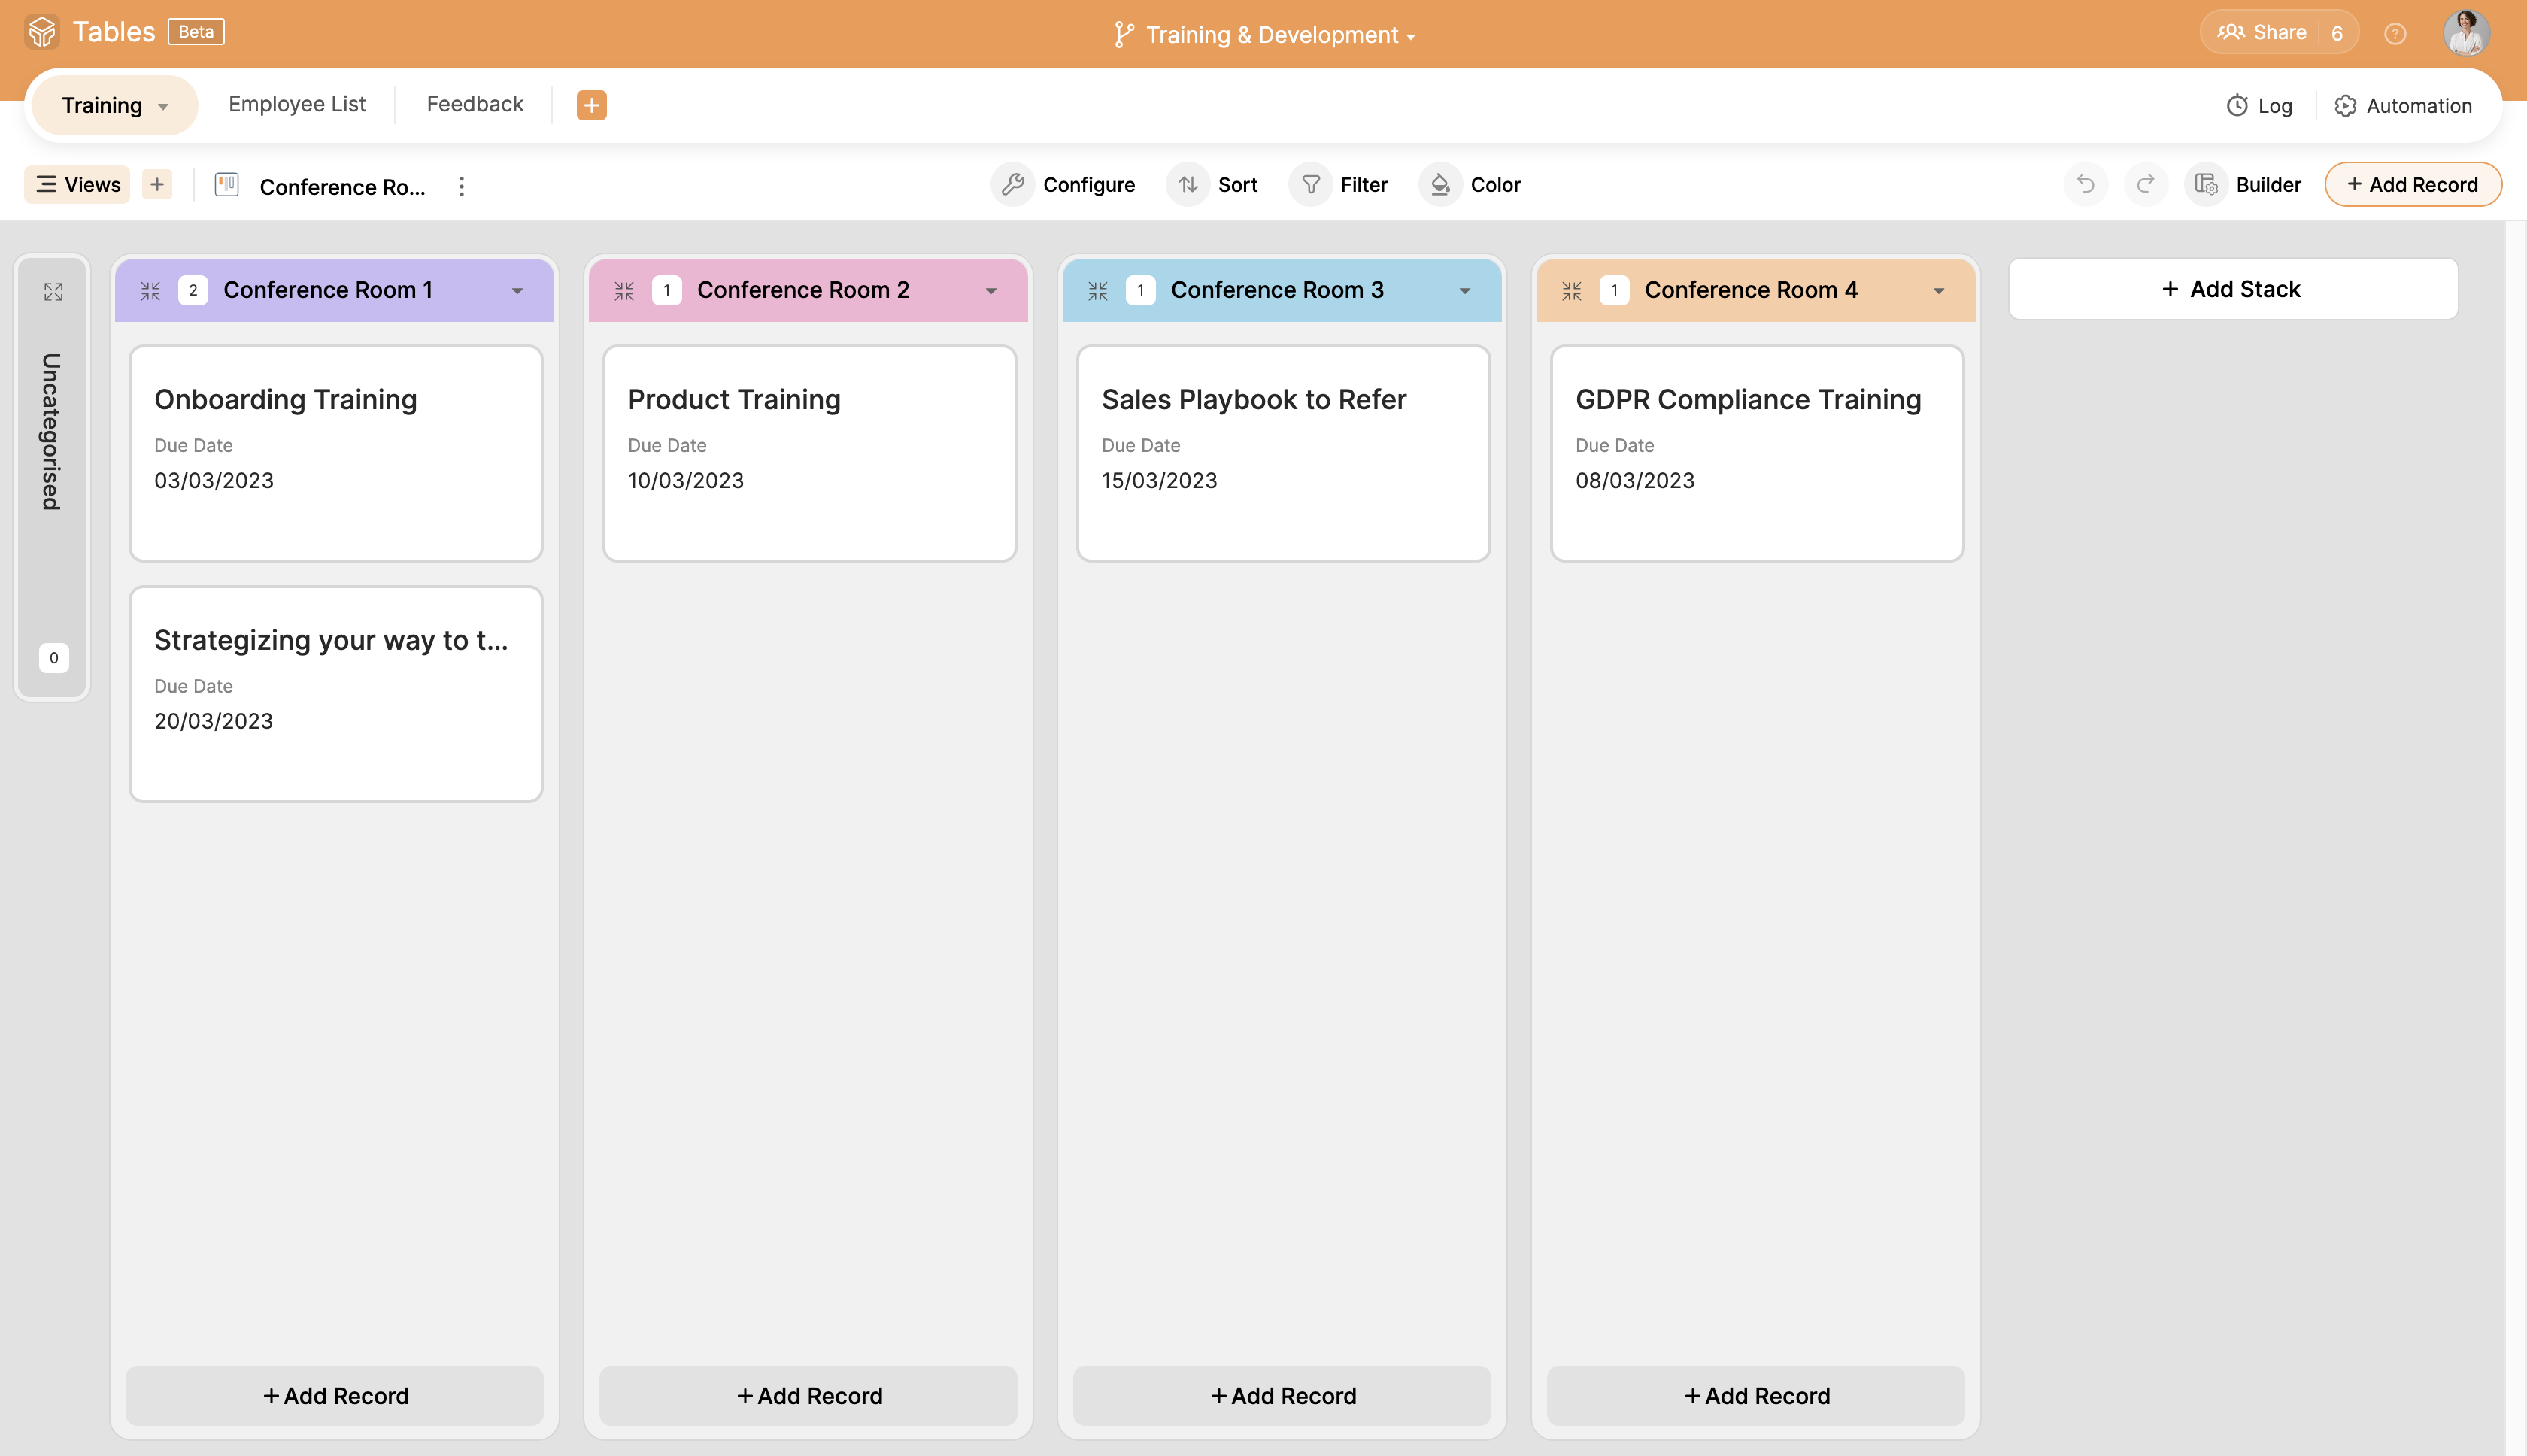
Task: Click the Sort icon in toolbar
Action: (x=1187, y=184)
